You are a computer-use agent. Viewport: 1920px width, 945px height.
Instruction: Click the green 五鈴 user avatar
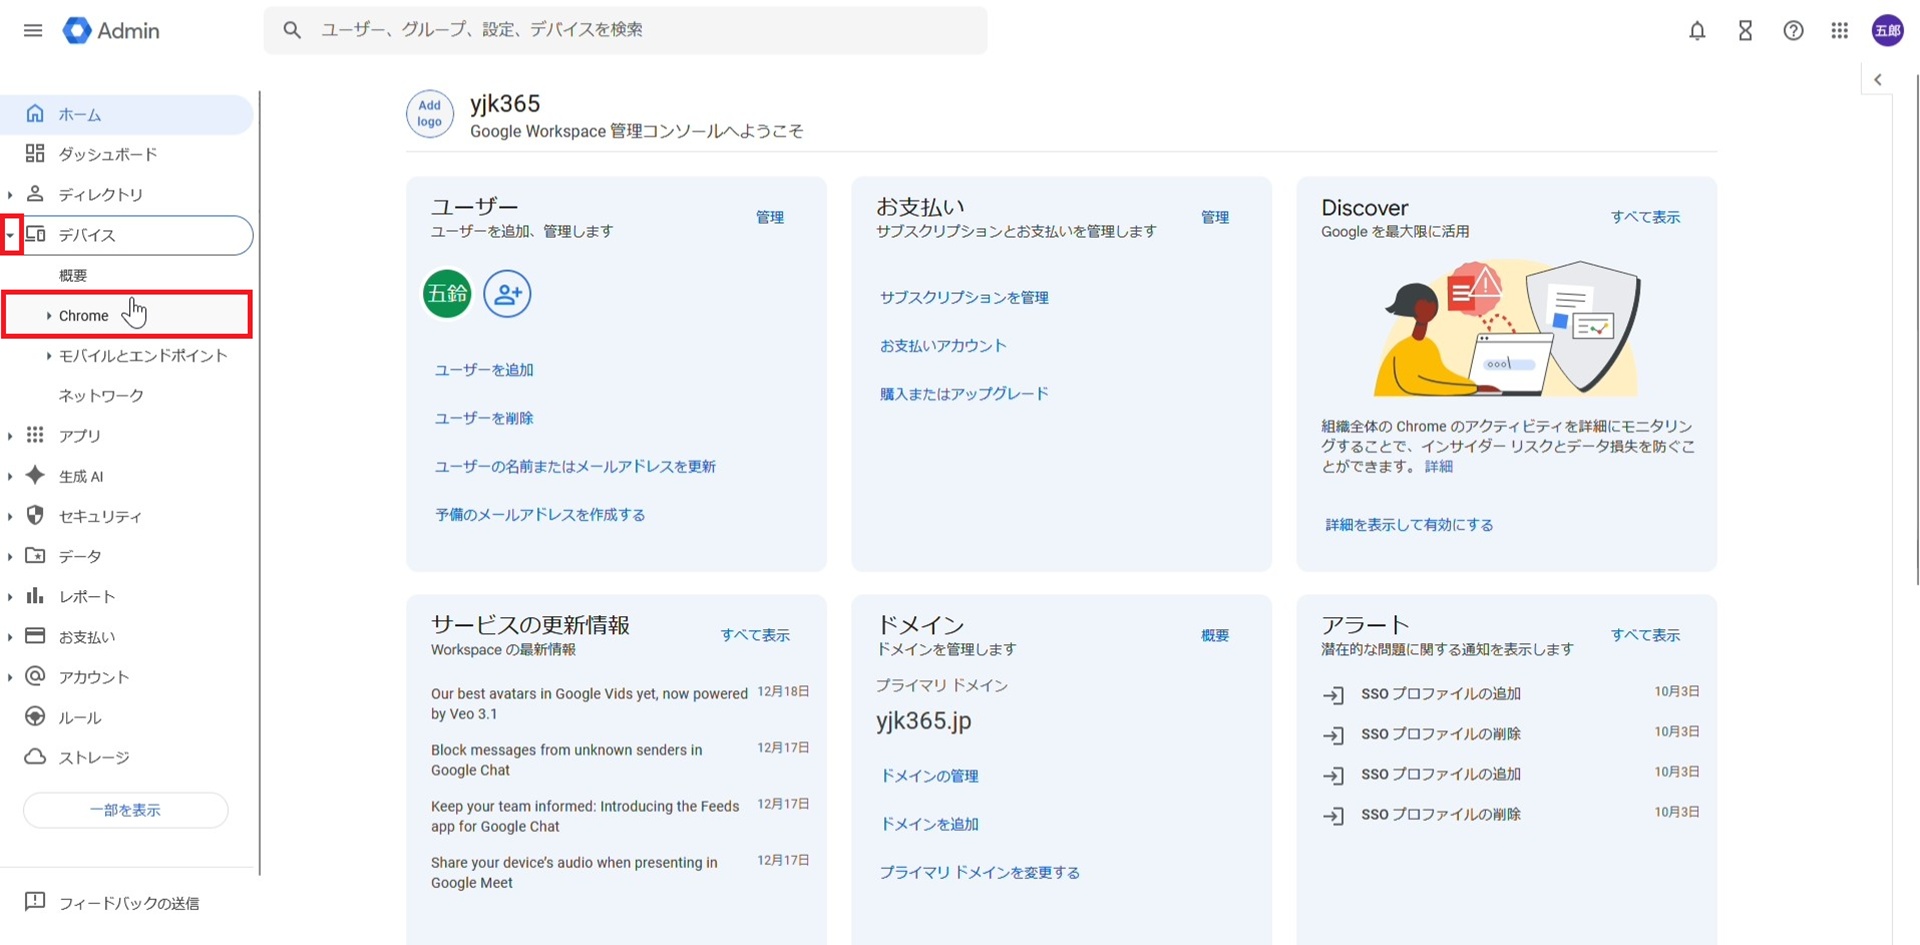447,294
